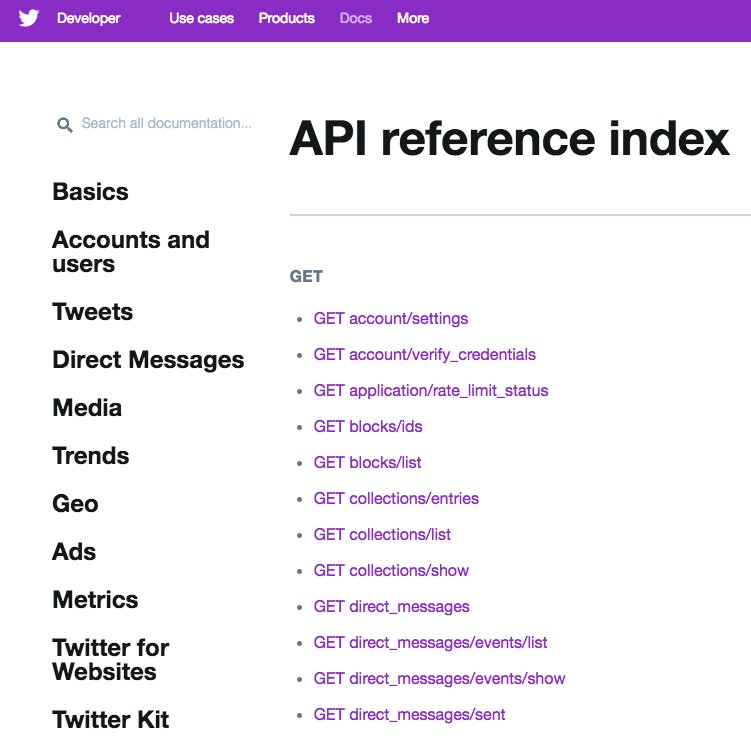This screenshot has height=739, width=751.
Task: Expand the More menu
Action: pos(413,18)
